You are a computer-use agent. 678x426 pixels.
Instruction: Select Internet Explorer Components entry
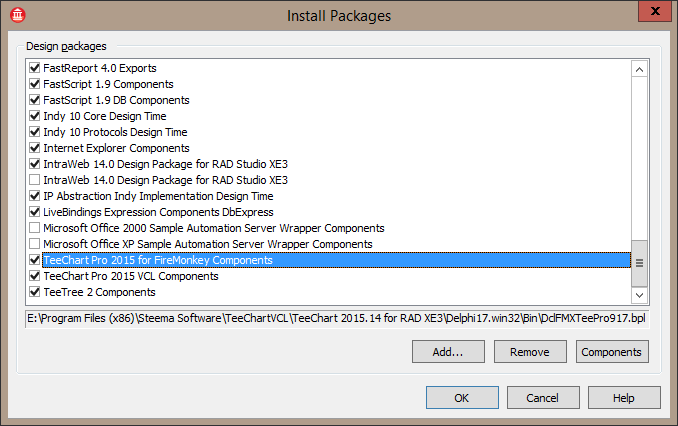tap(116, 148)
